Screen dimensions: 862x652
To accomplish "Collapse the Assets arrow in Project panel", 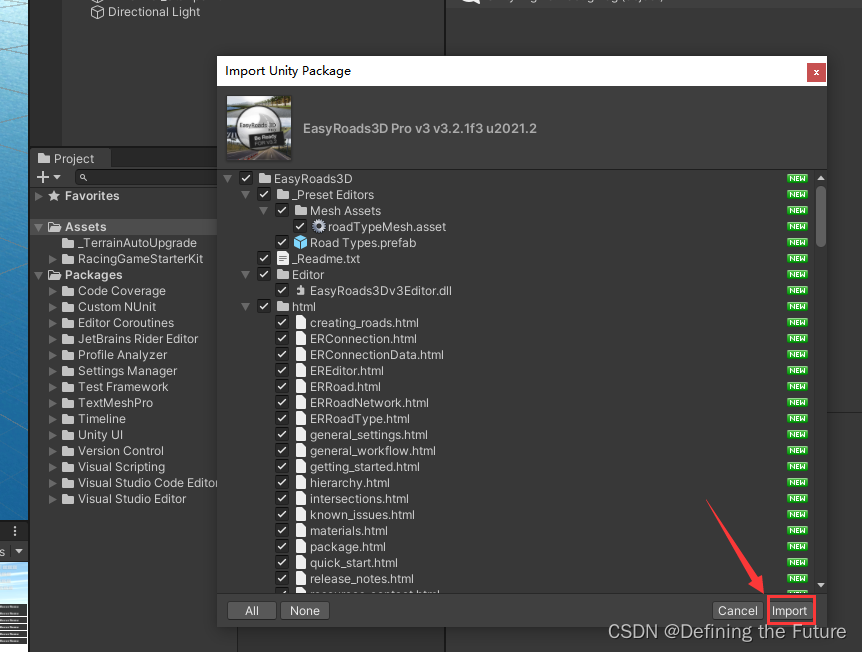I will (38, 227).
